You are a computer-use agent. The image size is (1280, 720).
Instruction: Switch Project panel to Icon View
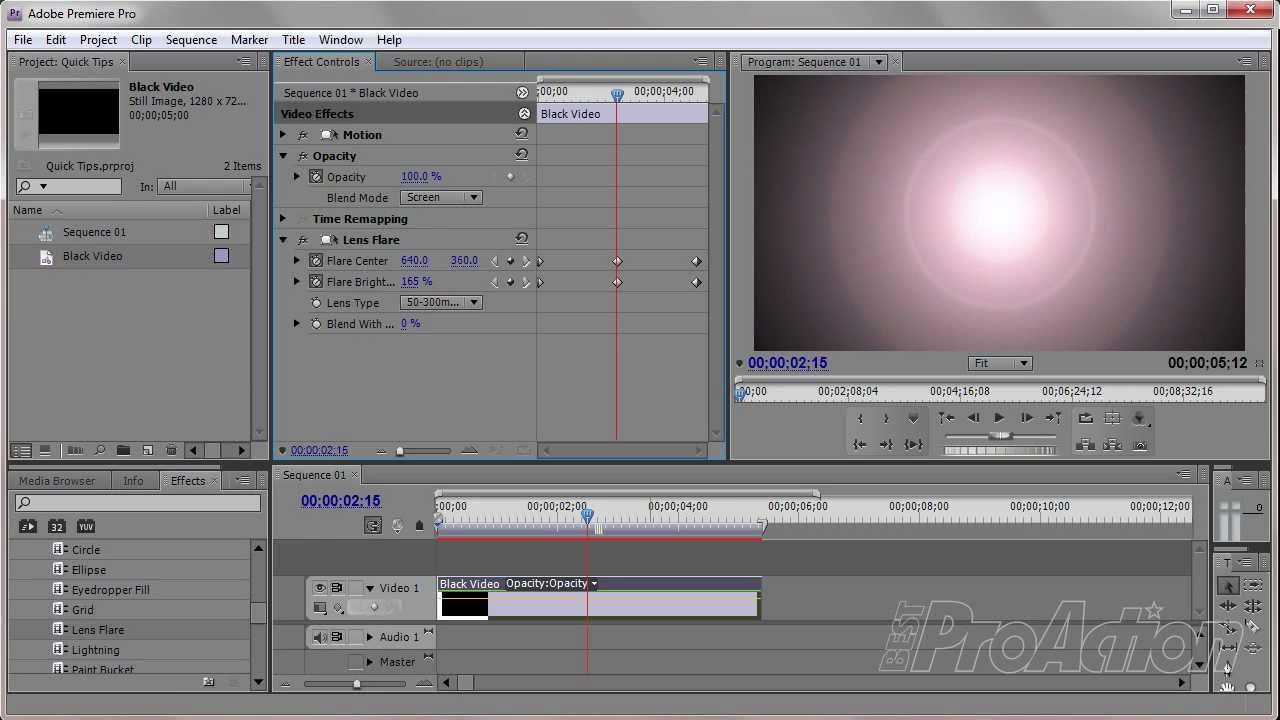click(x=45, y=451)
